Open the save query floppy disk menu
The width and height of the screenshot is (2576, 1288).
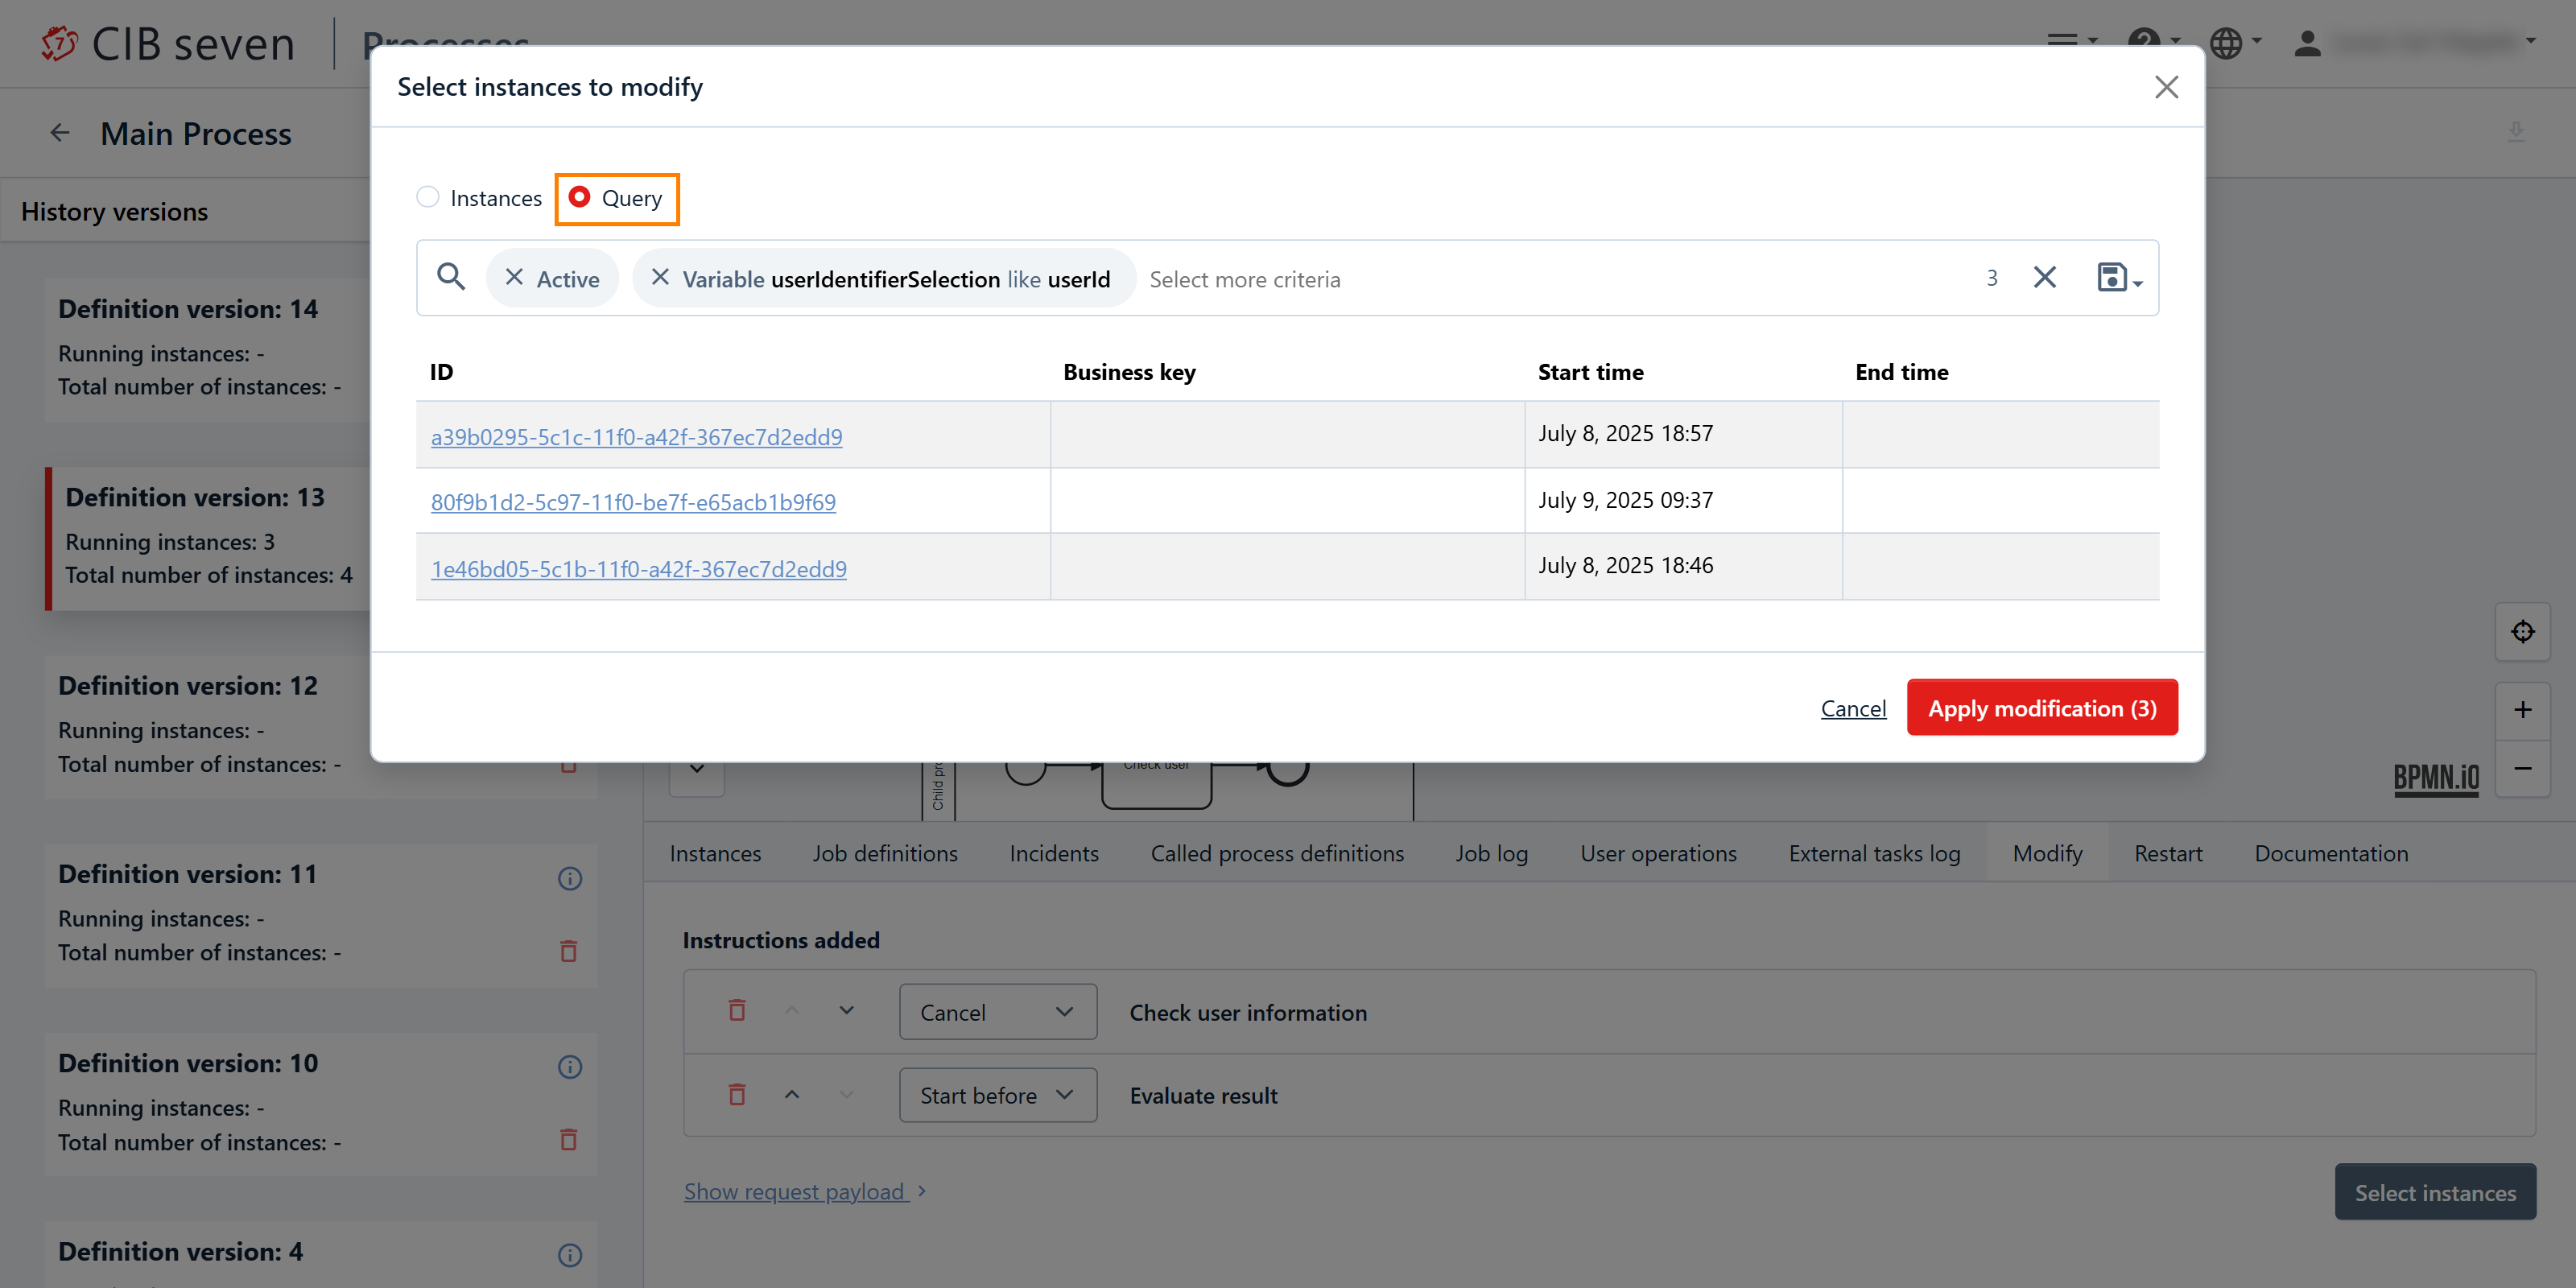tap(2118, 277)
